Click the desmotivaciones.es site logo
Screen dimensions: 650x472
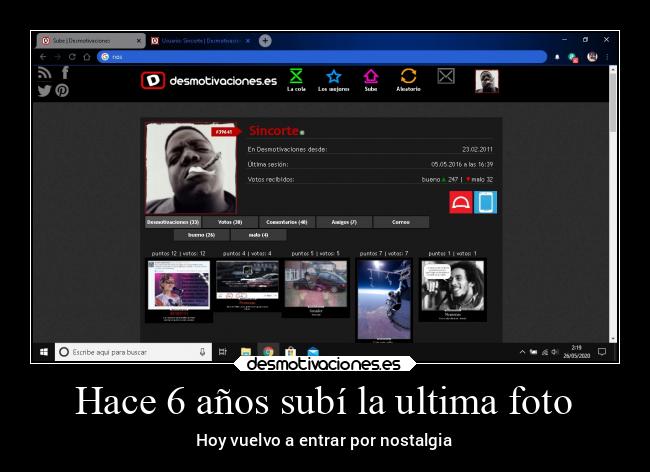(209, 80)
